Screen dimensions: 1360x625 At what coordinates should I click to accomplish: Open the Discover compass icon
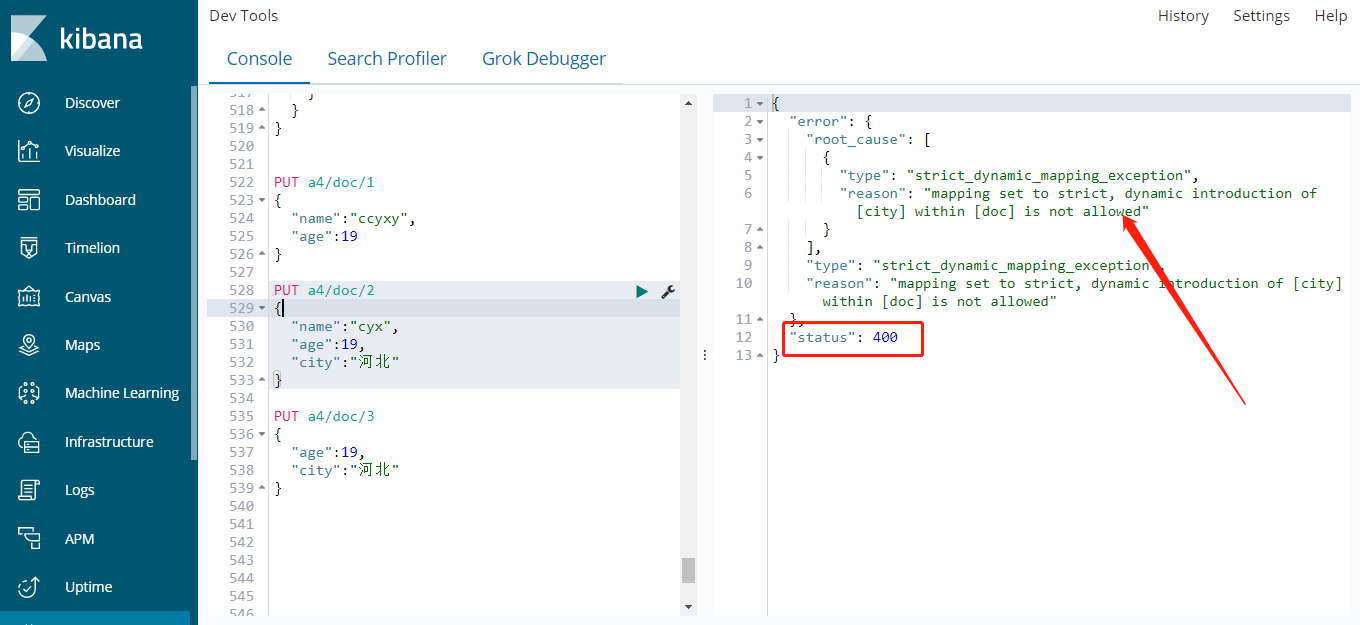pos(29,103)
